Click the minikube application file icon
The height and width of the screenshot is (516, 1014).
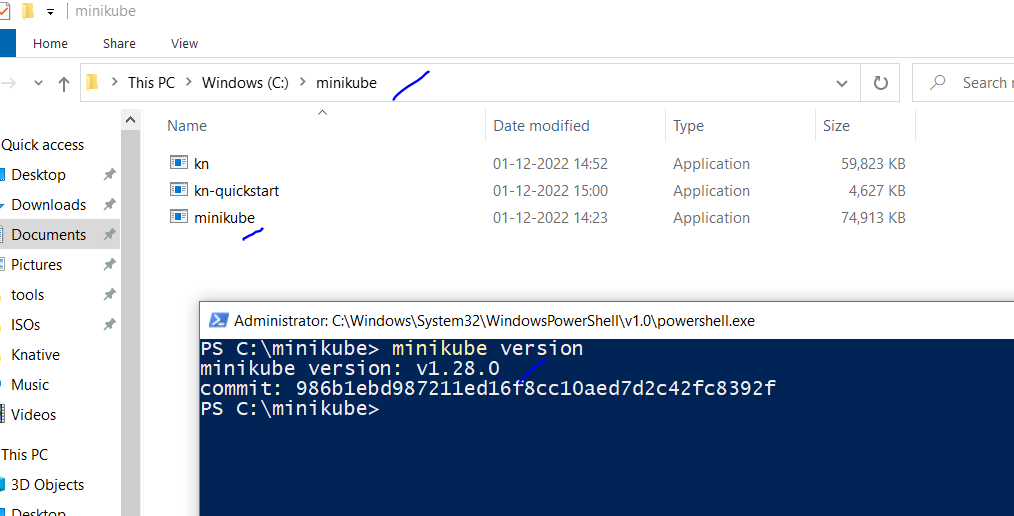point(179,217)
